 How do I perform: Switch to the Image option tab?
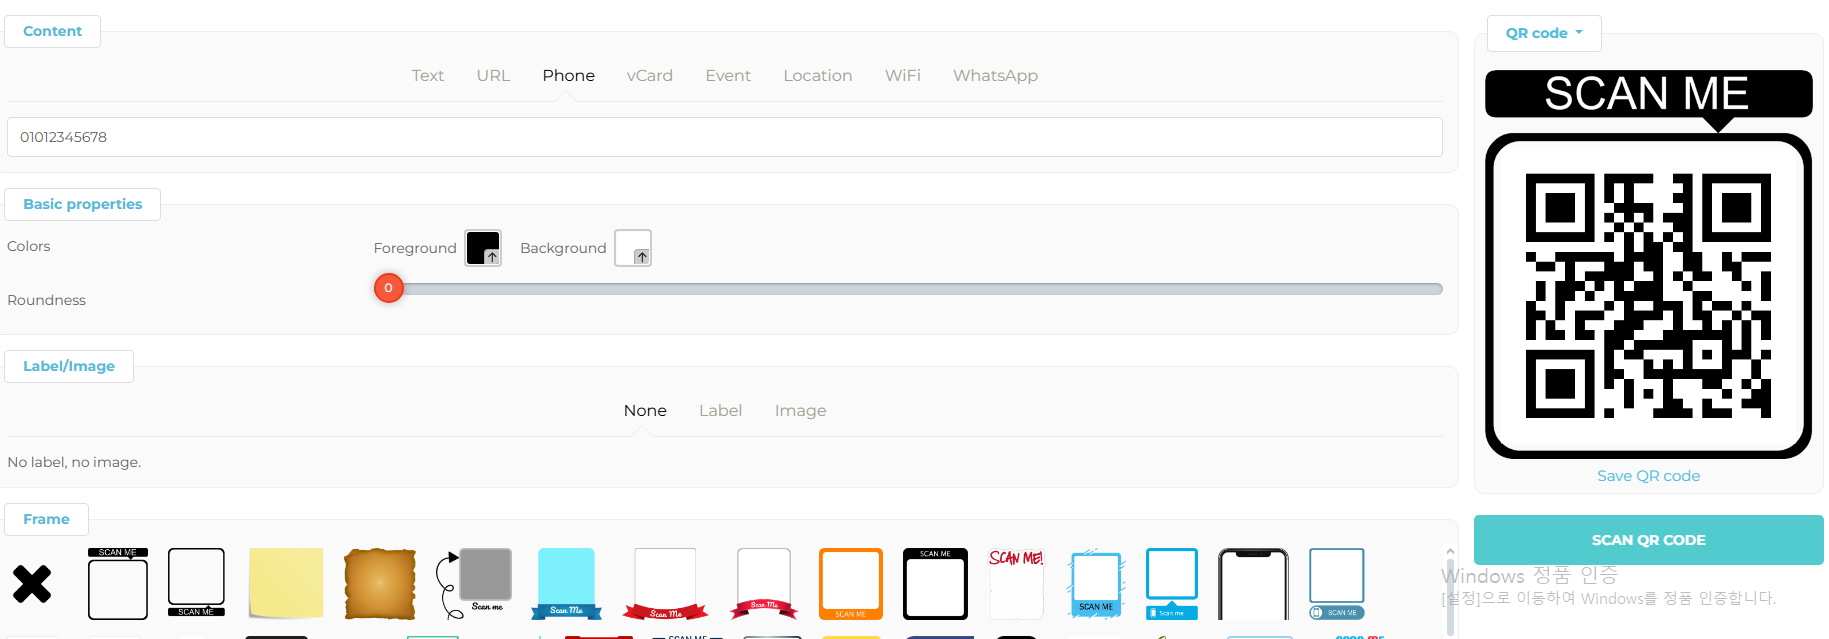(801, 410)
